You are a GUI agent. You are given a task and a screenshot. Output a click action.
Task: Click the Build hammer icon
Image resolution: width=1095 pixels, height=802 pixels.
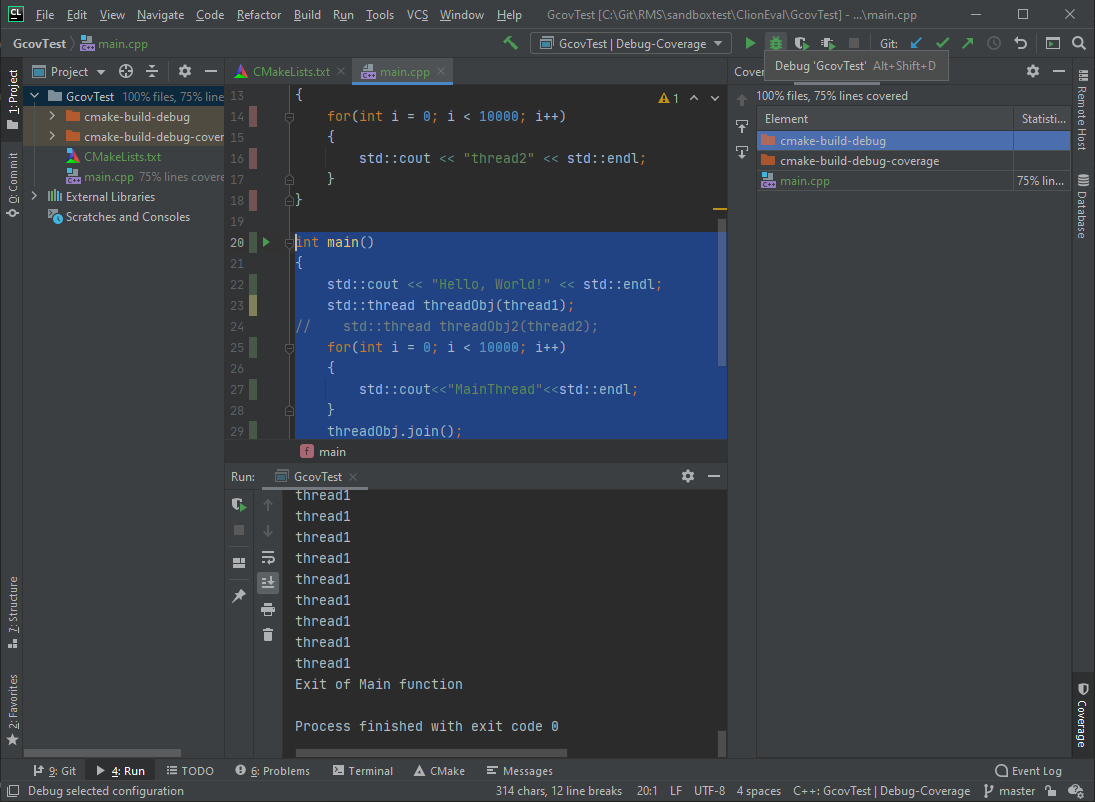[511, 43]
